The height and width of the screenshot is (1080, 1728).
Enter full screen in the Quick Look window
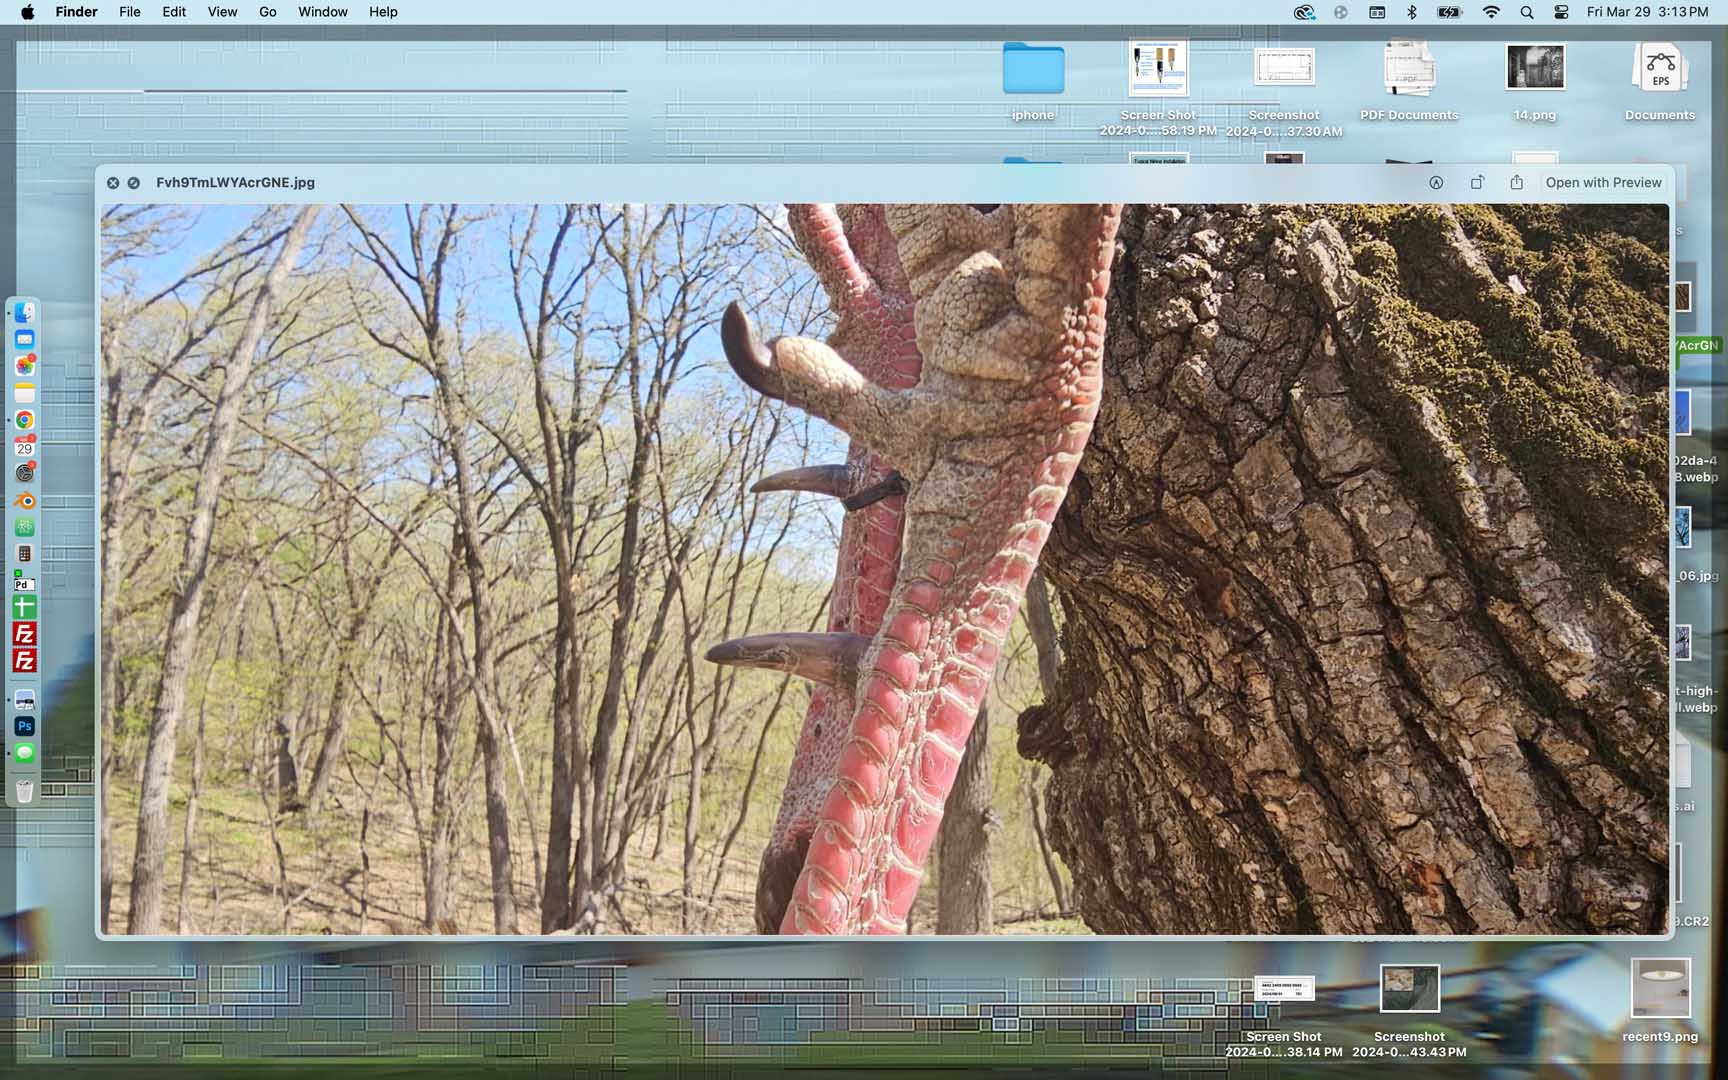tap(134, 183)
